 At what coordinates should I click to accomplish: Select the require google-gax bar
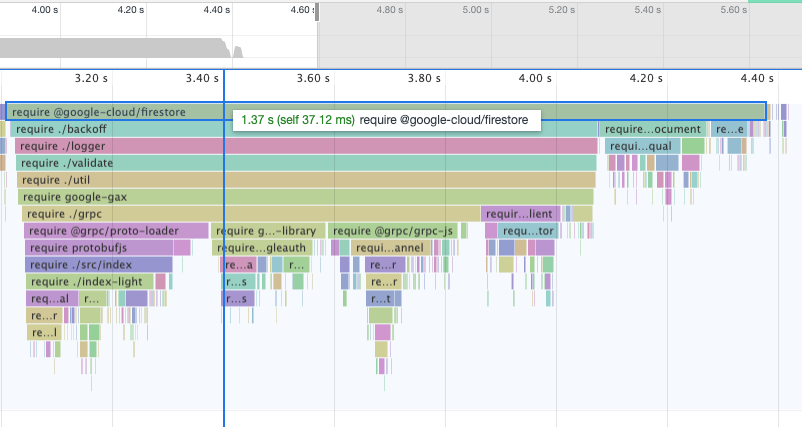pyautogui.click(x=306, y=196)
